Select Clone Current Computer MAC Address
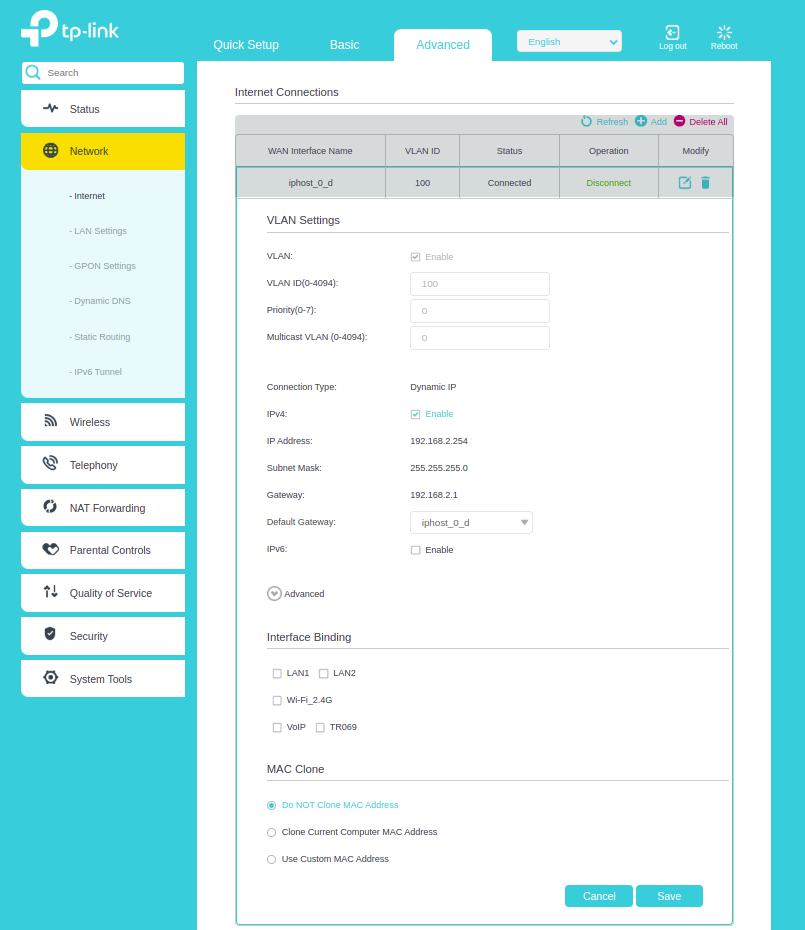The image size is (805, 930). point(271,832)
